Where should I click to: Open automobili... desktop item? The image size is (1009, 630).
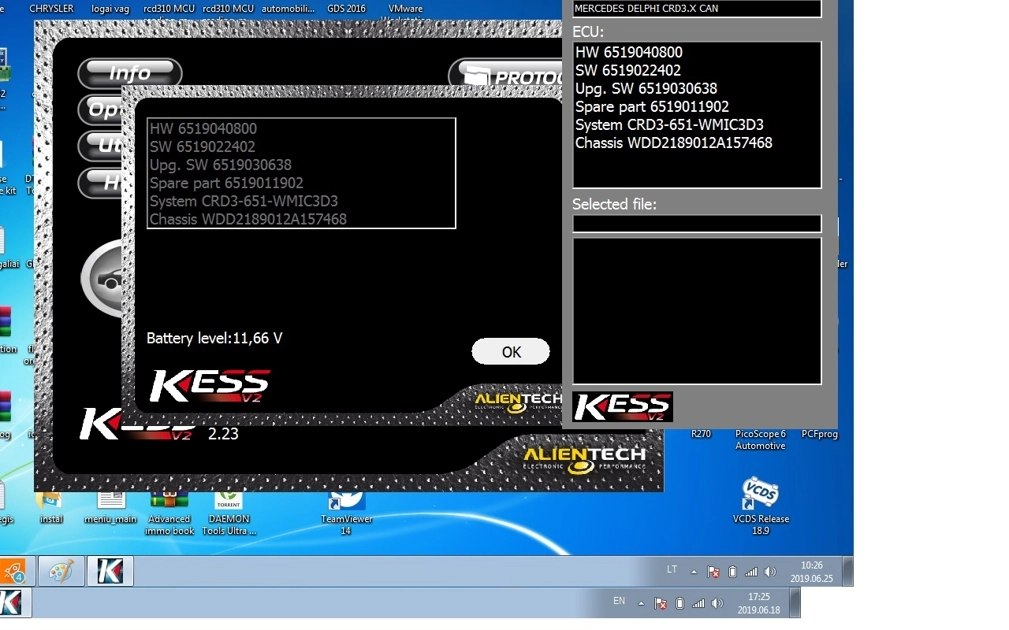(288, 8)
